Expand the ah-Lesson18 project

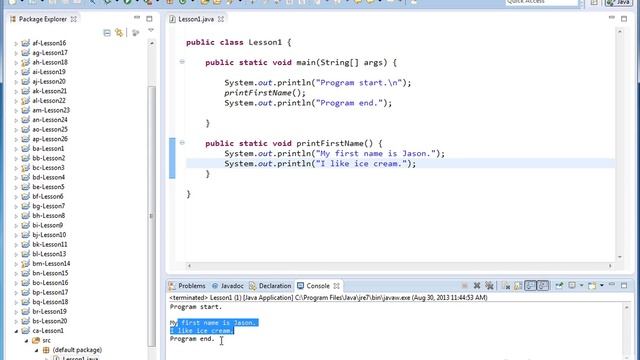click(x=16, y=62)
